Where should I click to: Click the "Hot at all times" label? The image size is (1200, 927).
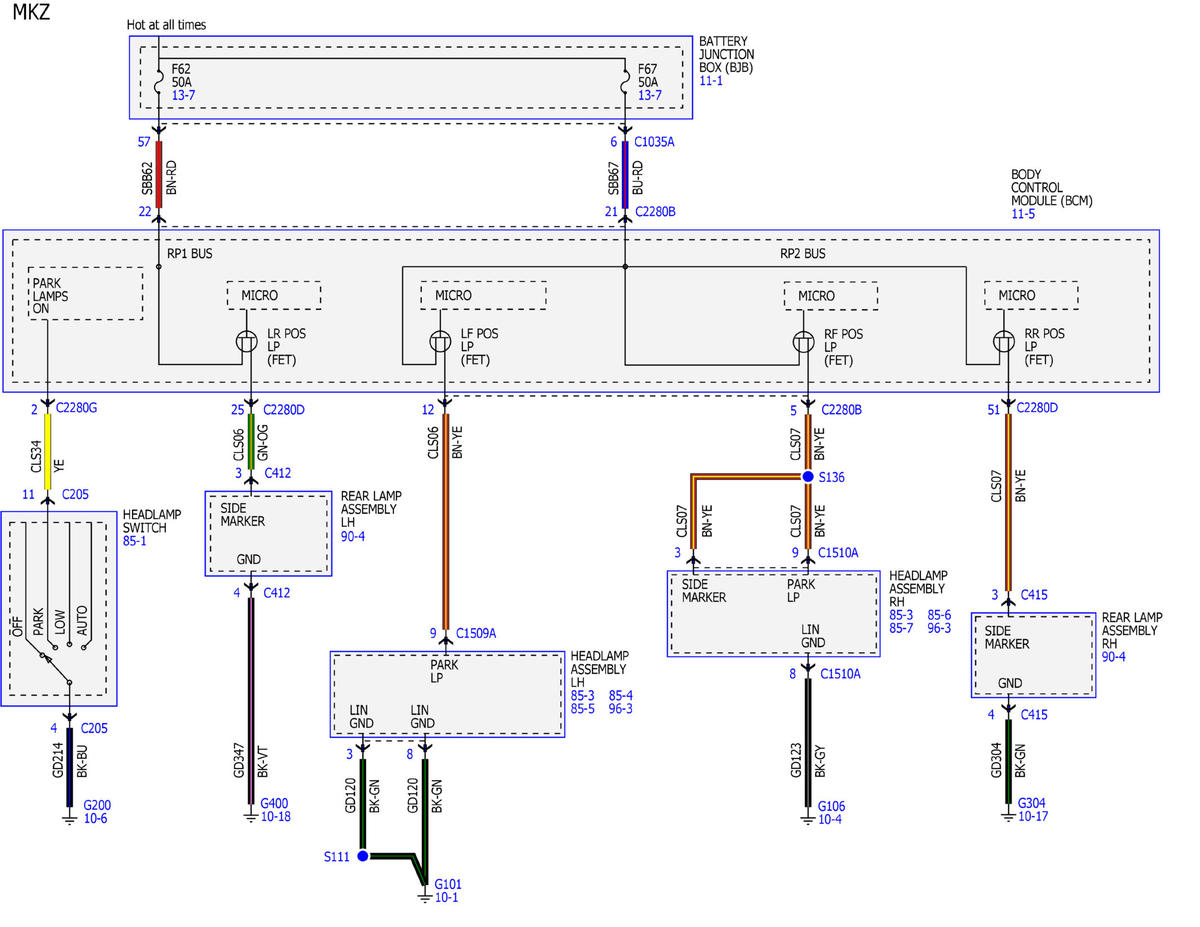167,24
